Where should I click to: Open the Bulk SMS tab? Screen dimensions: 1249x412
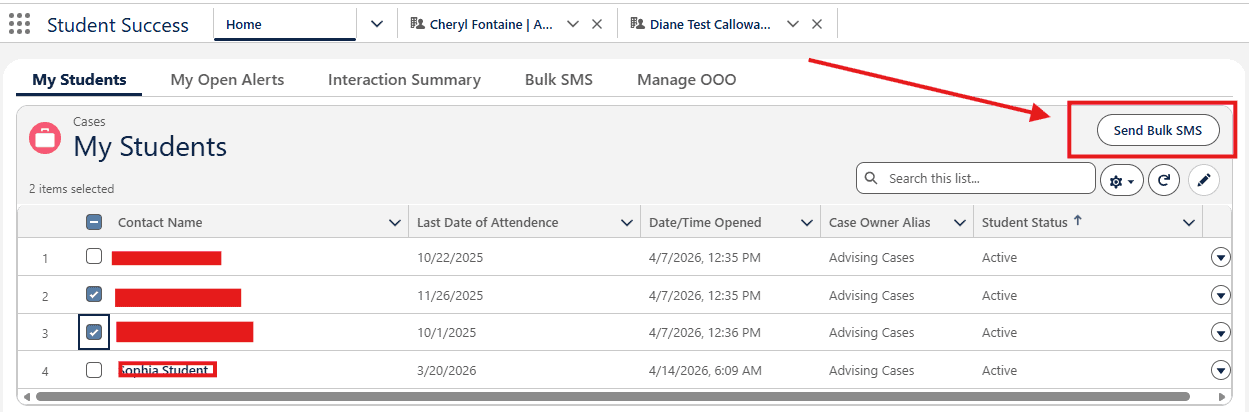559,79
